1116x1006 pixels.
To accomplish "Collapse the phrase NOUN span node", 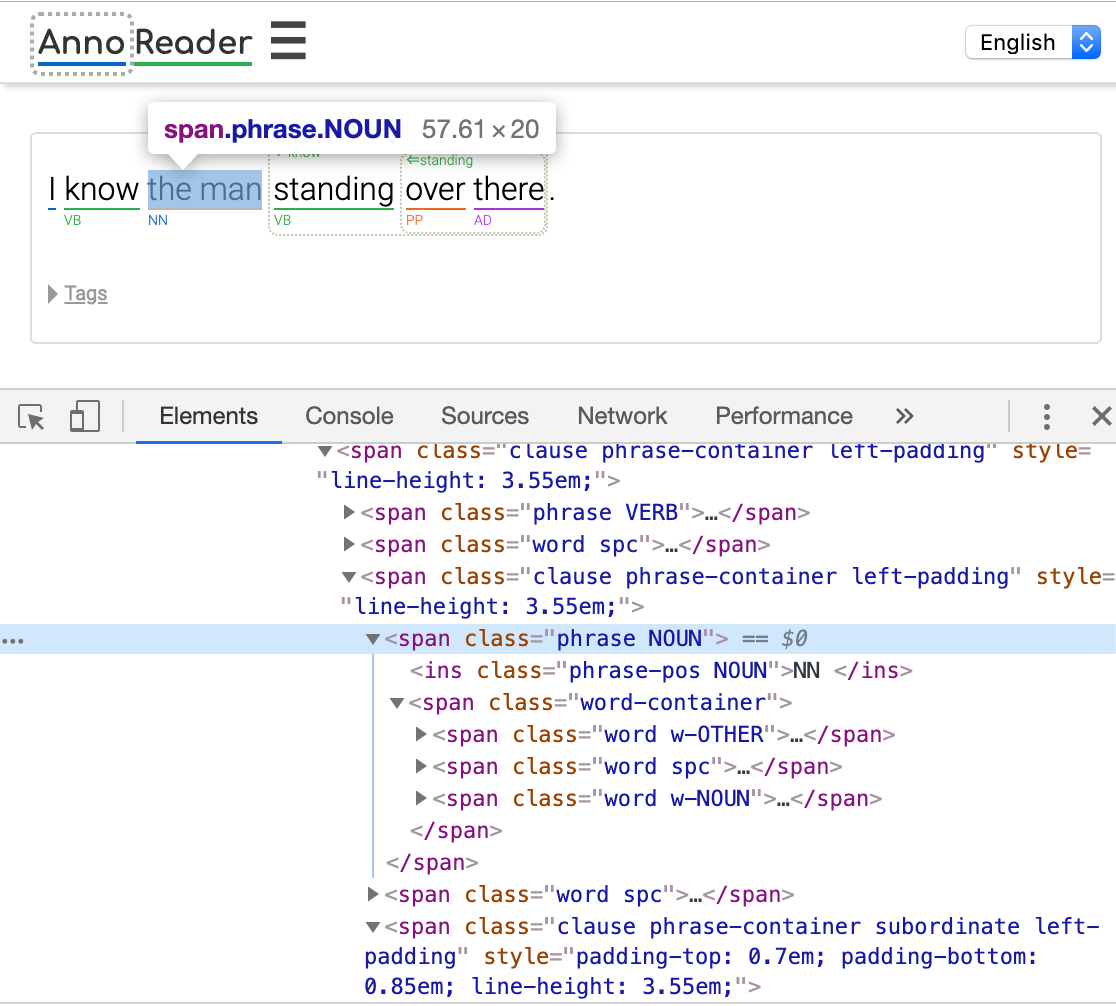I will (x=373, y=639).
